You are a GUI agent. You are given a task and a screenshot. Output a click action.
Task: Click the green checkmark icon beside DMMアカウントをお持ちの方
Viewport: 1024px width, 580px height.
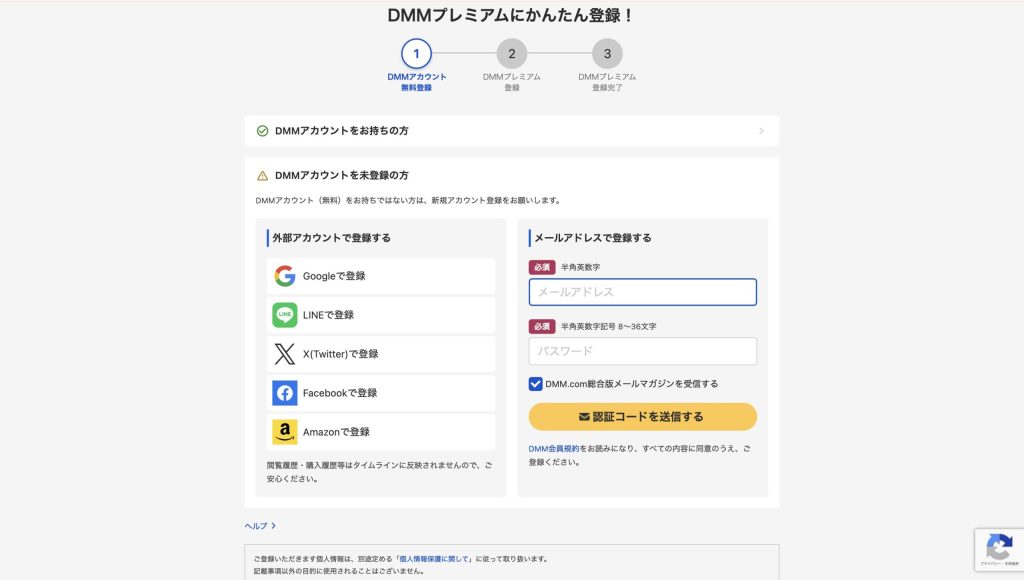click(x=263, y=131)
